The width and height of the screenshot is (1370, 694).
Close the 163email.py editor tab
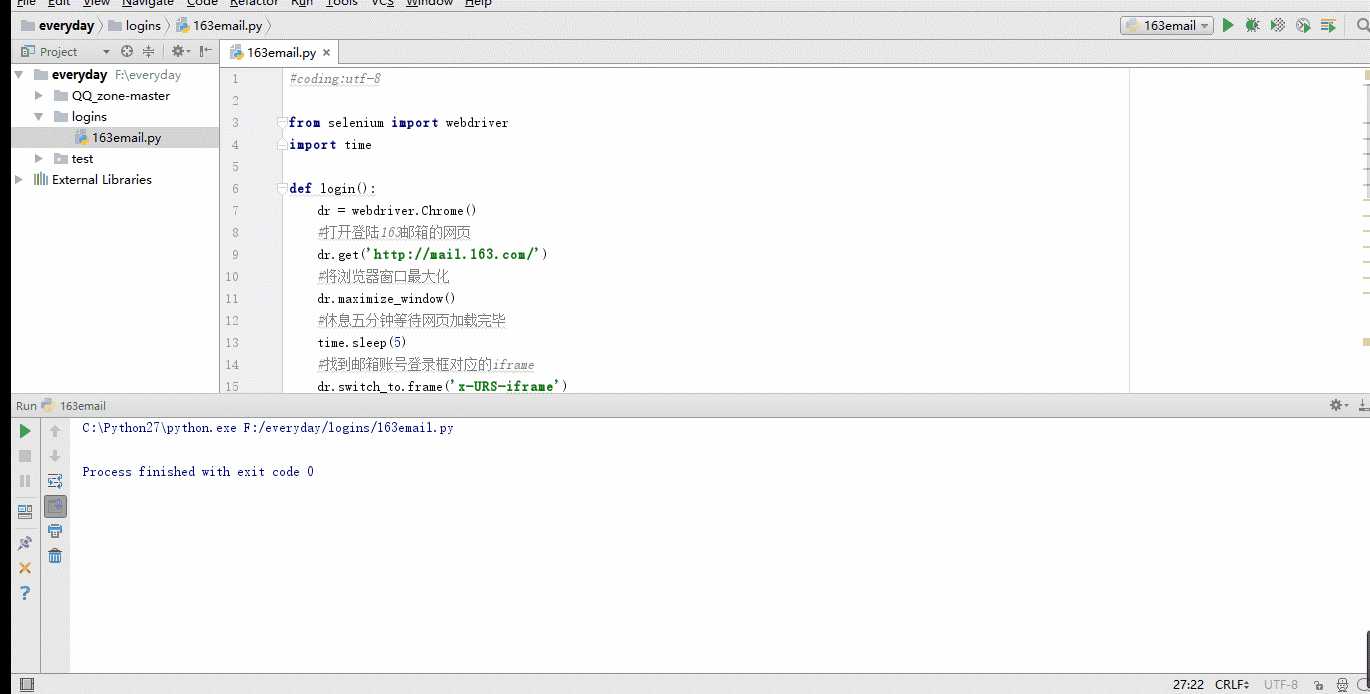click(326, 53)
